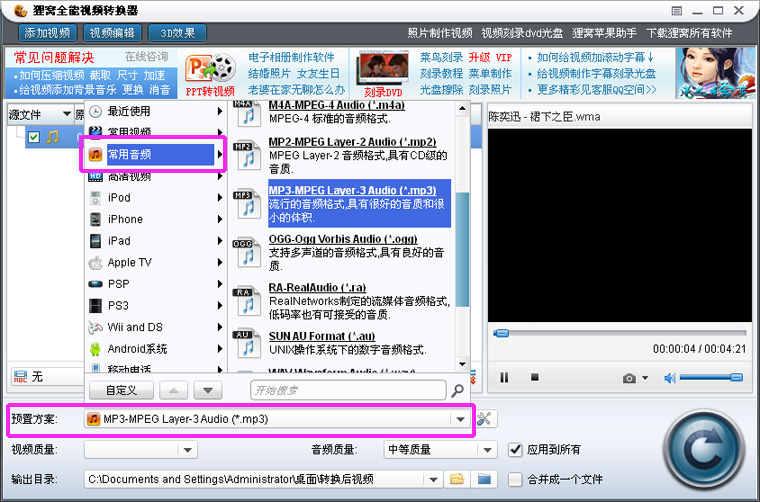Image resolution: width=760 pixels, height=502 pixels.
Task: Open the app options menu icon in title bar
Action: point(677,11)
